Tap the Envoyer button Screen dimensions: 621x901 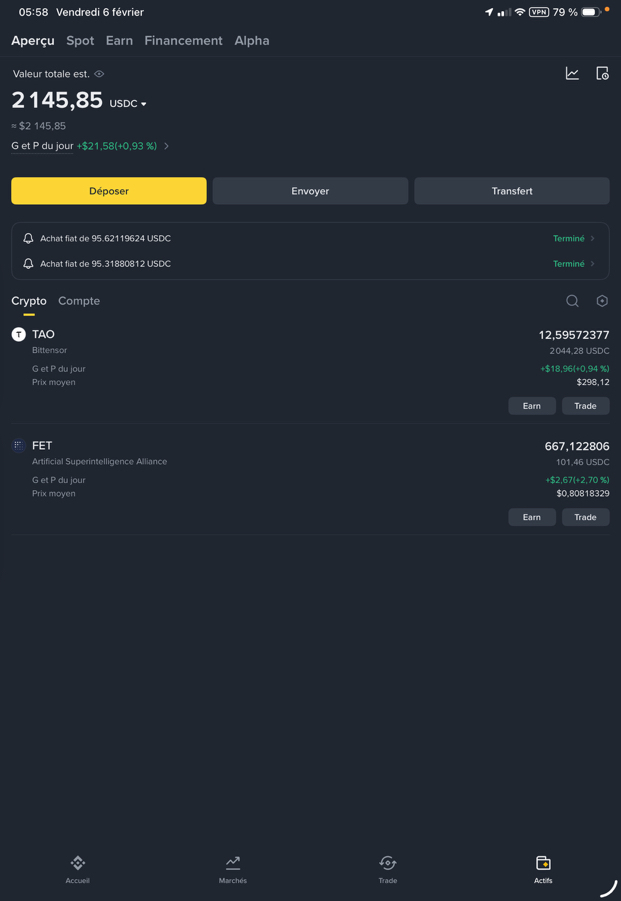310,191
